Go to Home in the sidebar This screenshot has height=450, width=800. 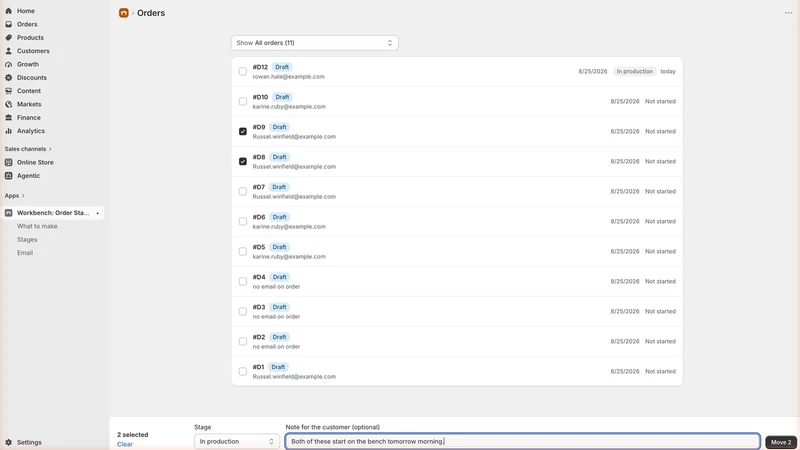tap(26, 11)
